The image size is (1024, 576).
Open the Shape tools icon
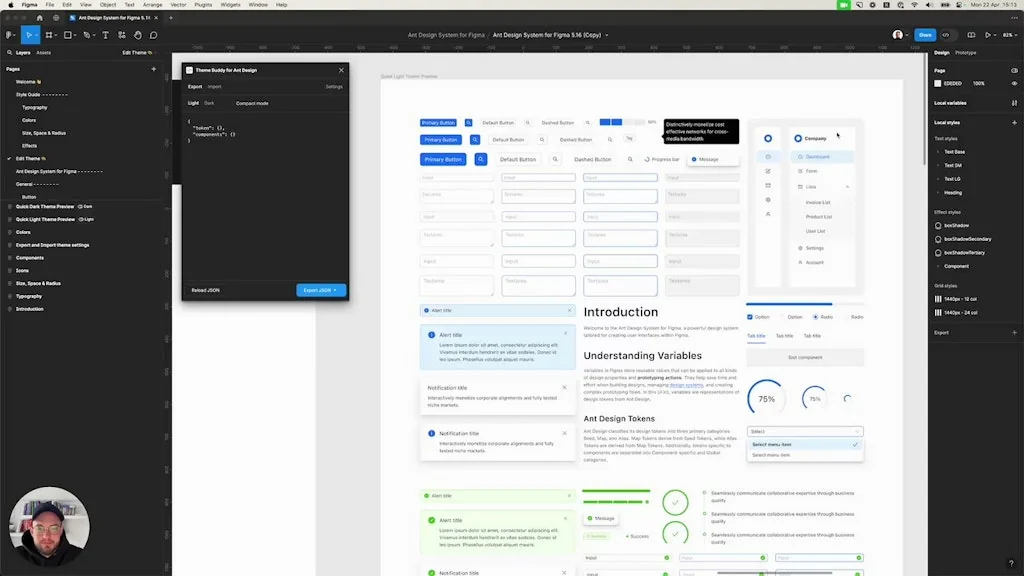coord(68,36)
